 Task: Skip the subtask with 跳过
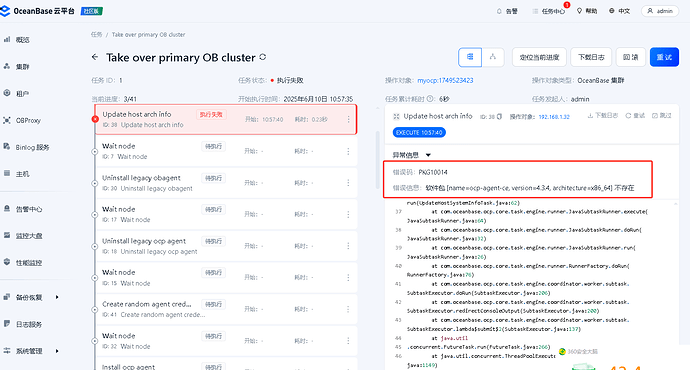(661, 116)
